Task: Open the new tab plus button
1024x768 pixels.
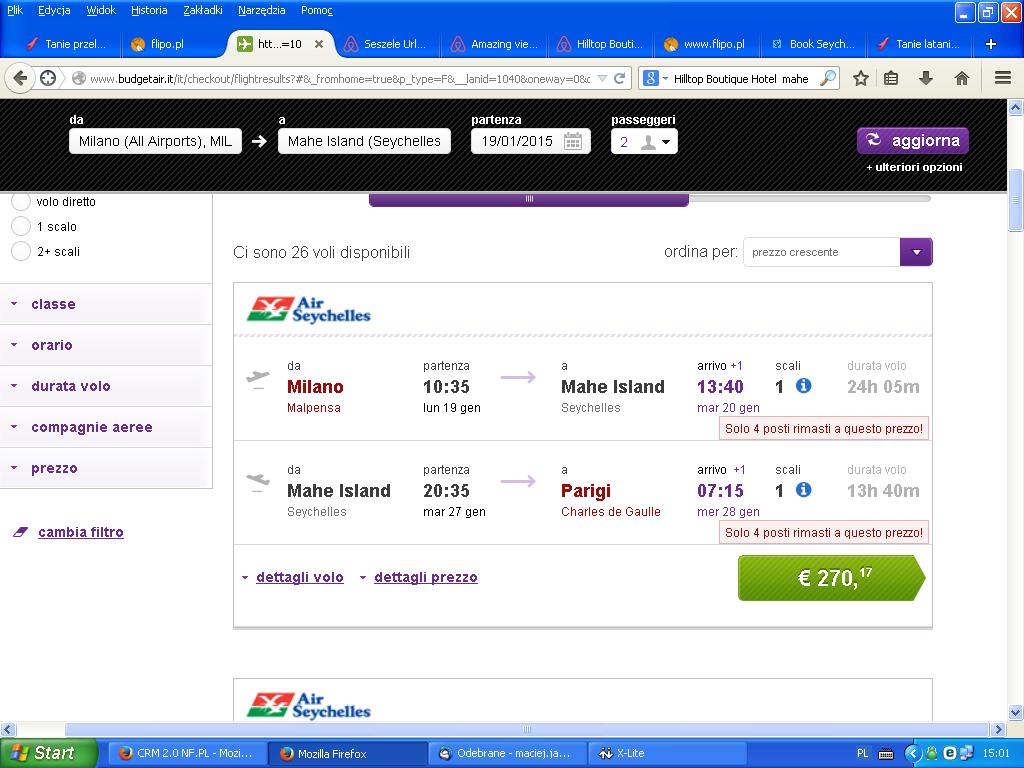Action: pos(991,44)
